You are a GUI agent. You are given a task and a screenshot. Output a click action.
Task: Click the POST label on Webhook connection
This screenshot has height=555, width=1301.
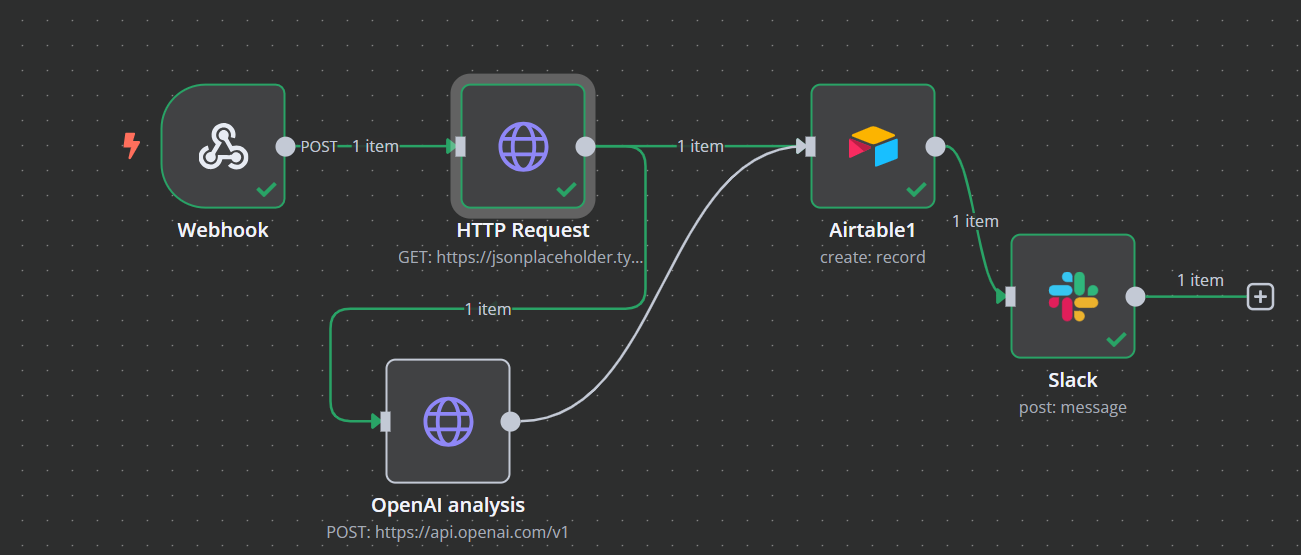319,146
